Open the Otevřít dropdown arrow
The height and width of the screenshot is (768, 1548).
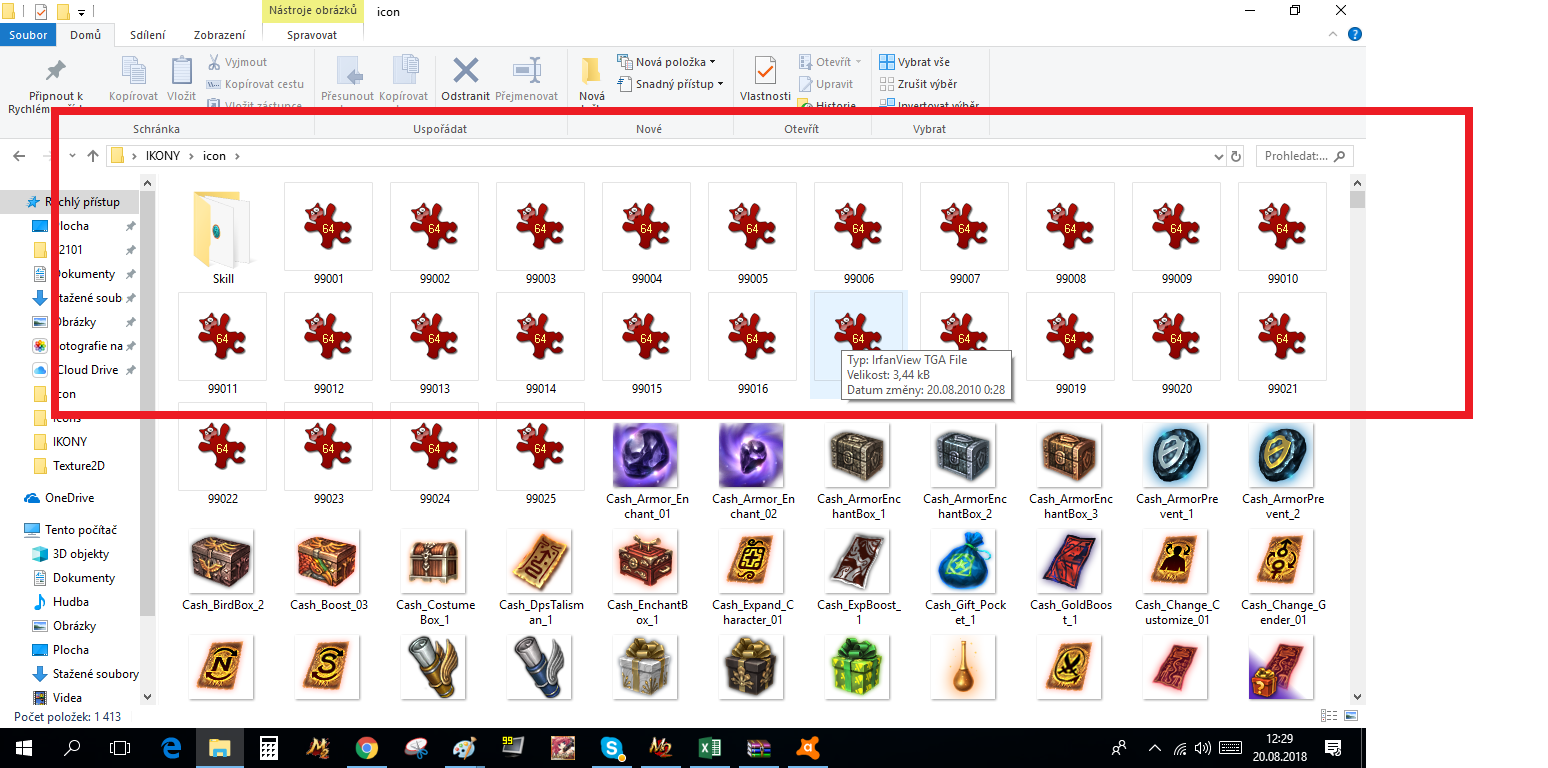pyautogui.click(x=858, y=62)
